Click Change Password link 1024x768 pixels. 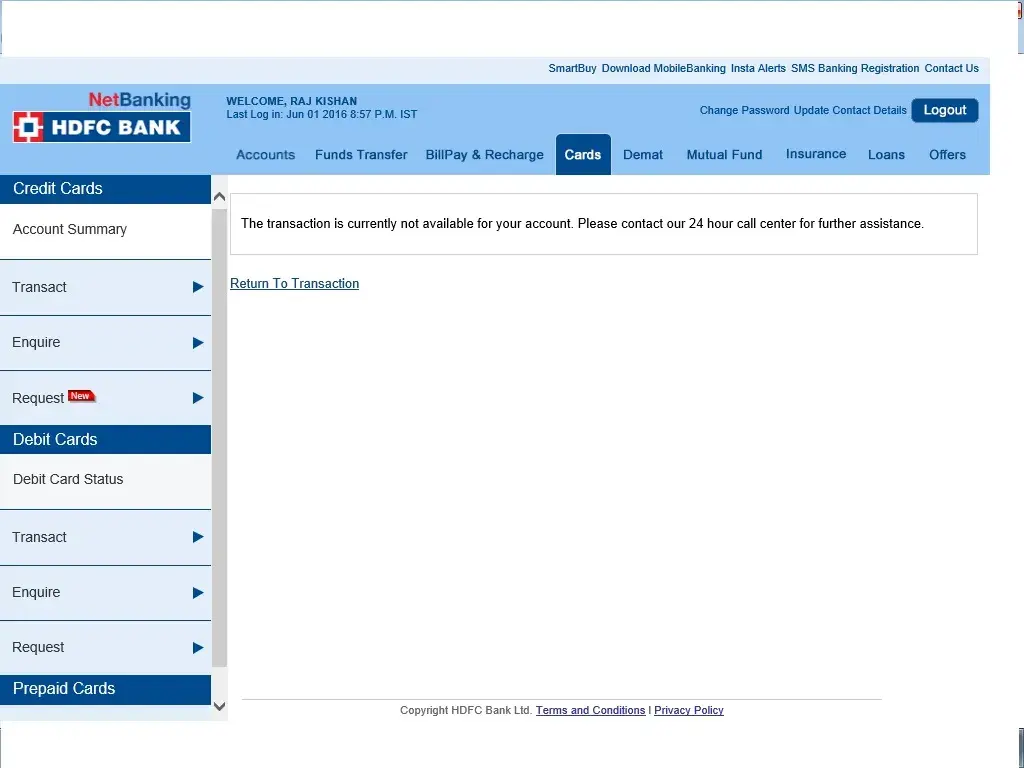[x=744, y=110]
